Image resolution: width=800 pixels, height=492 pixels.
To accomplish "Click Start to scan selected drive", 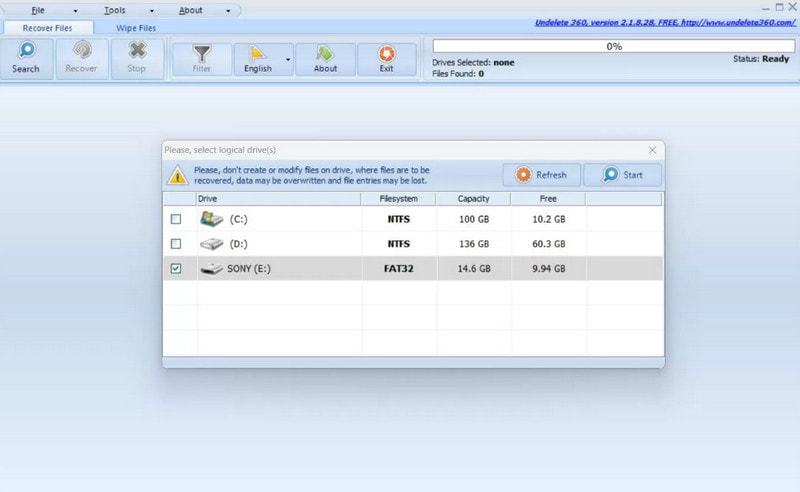I will pos(622,175).
